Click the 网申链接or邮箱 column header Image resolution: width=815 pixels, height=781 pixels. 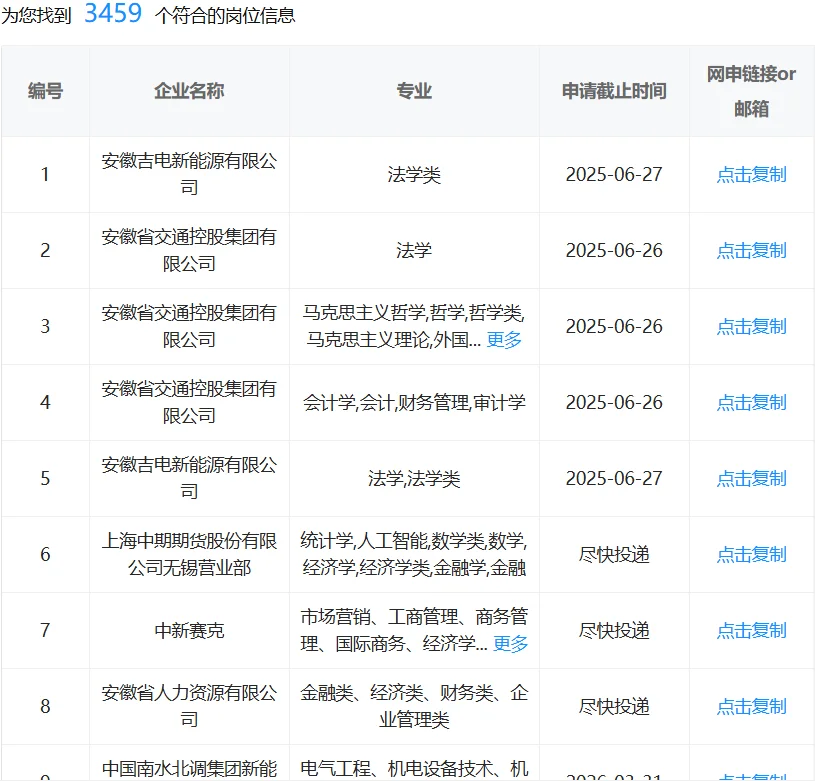tap(751, 91)
